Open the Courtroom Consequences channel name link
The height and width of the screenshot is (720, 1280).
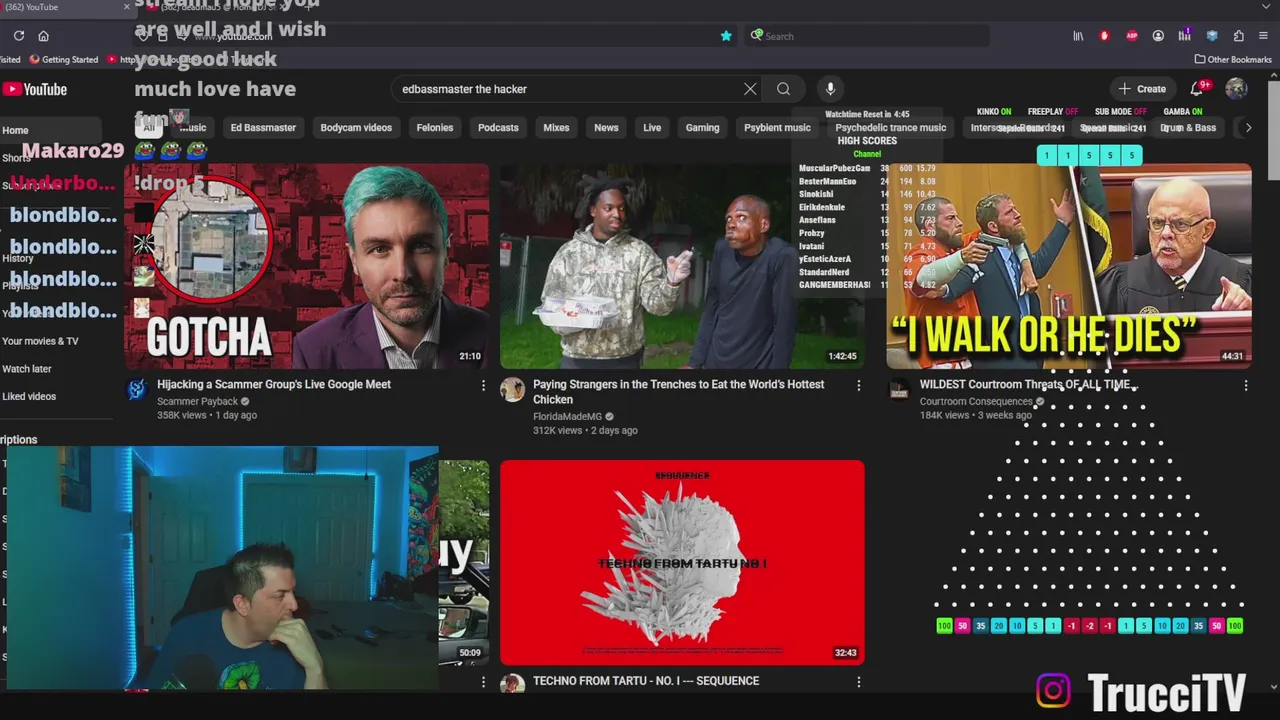point(976,402)
